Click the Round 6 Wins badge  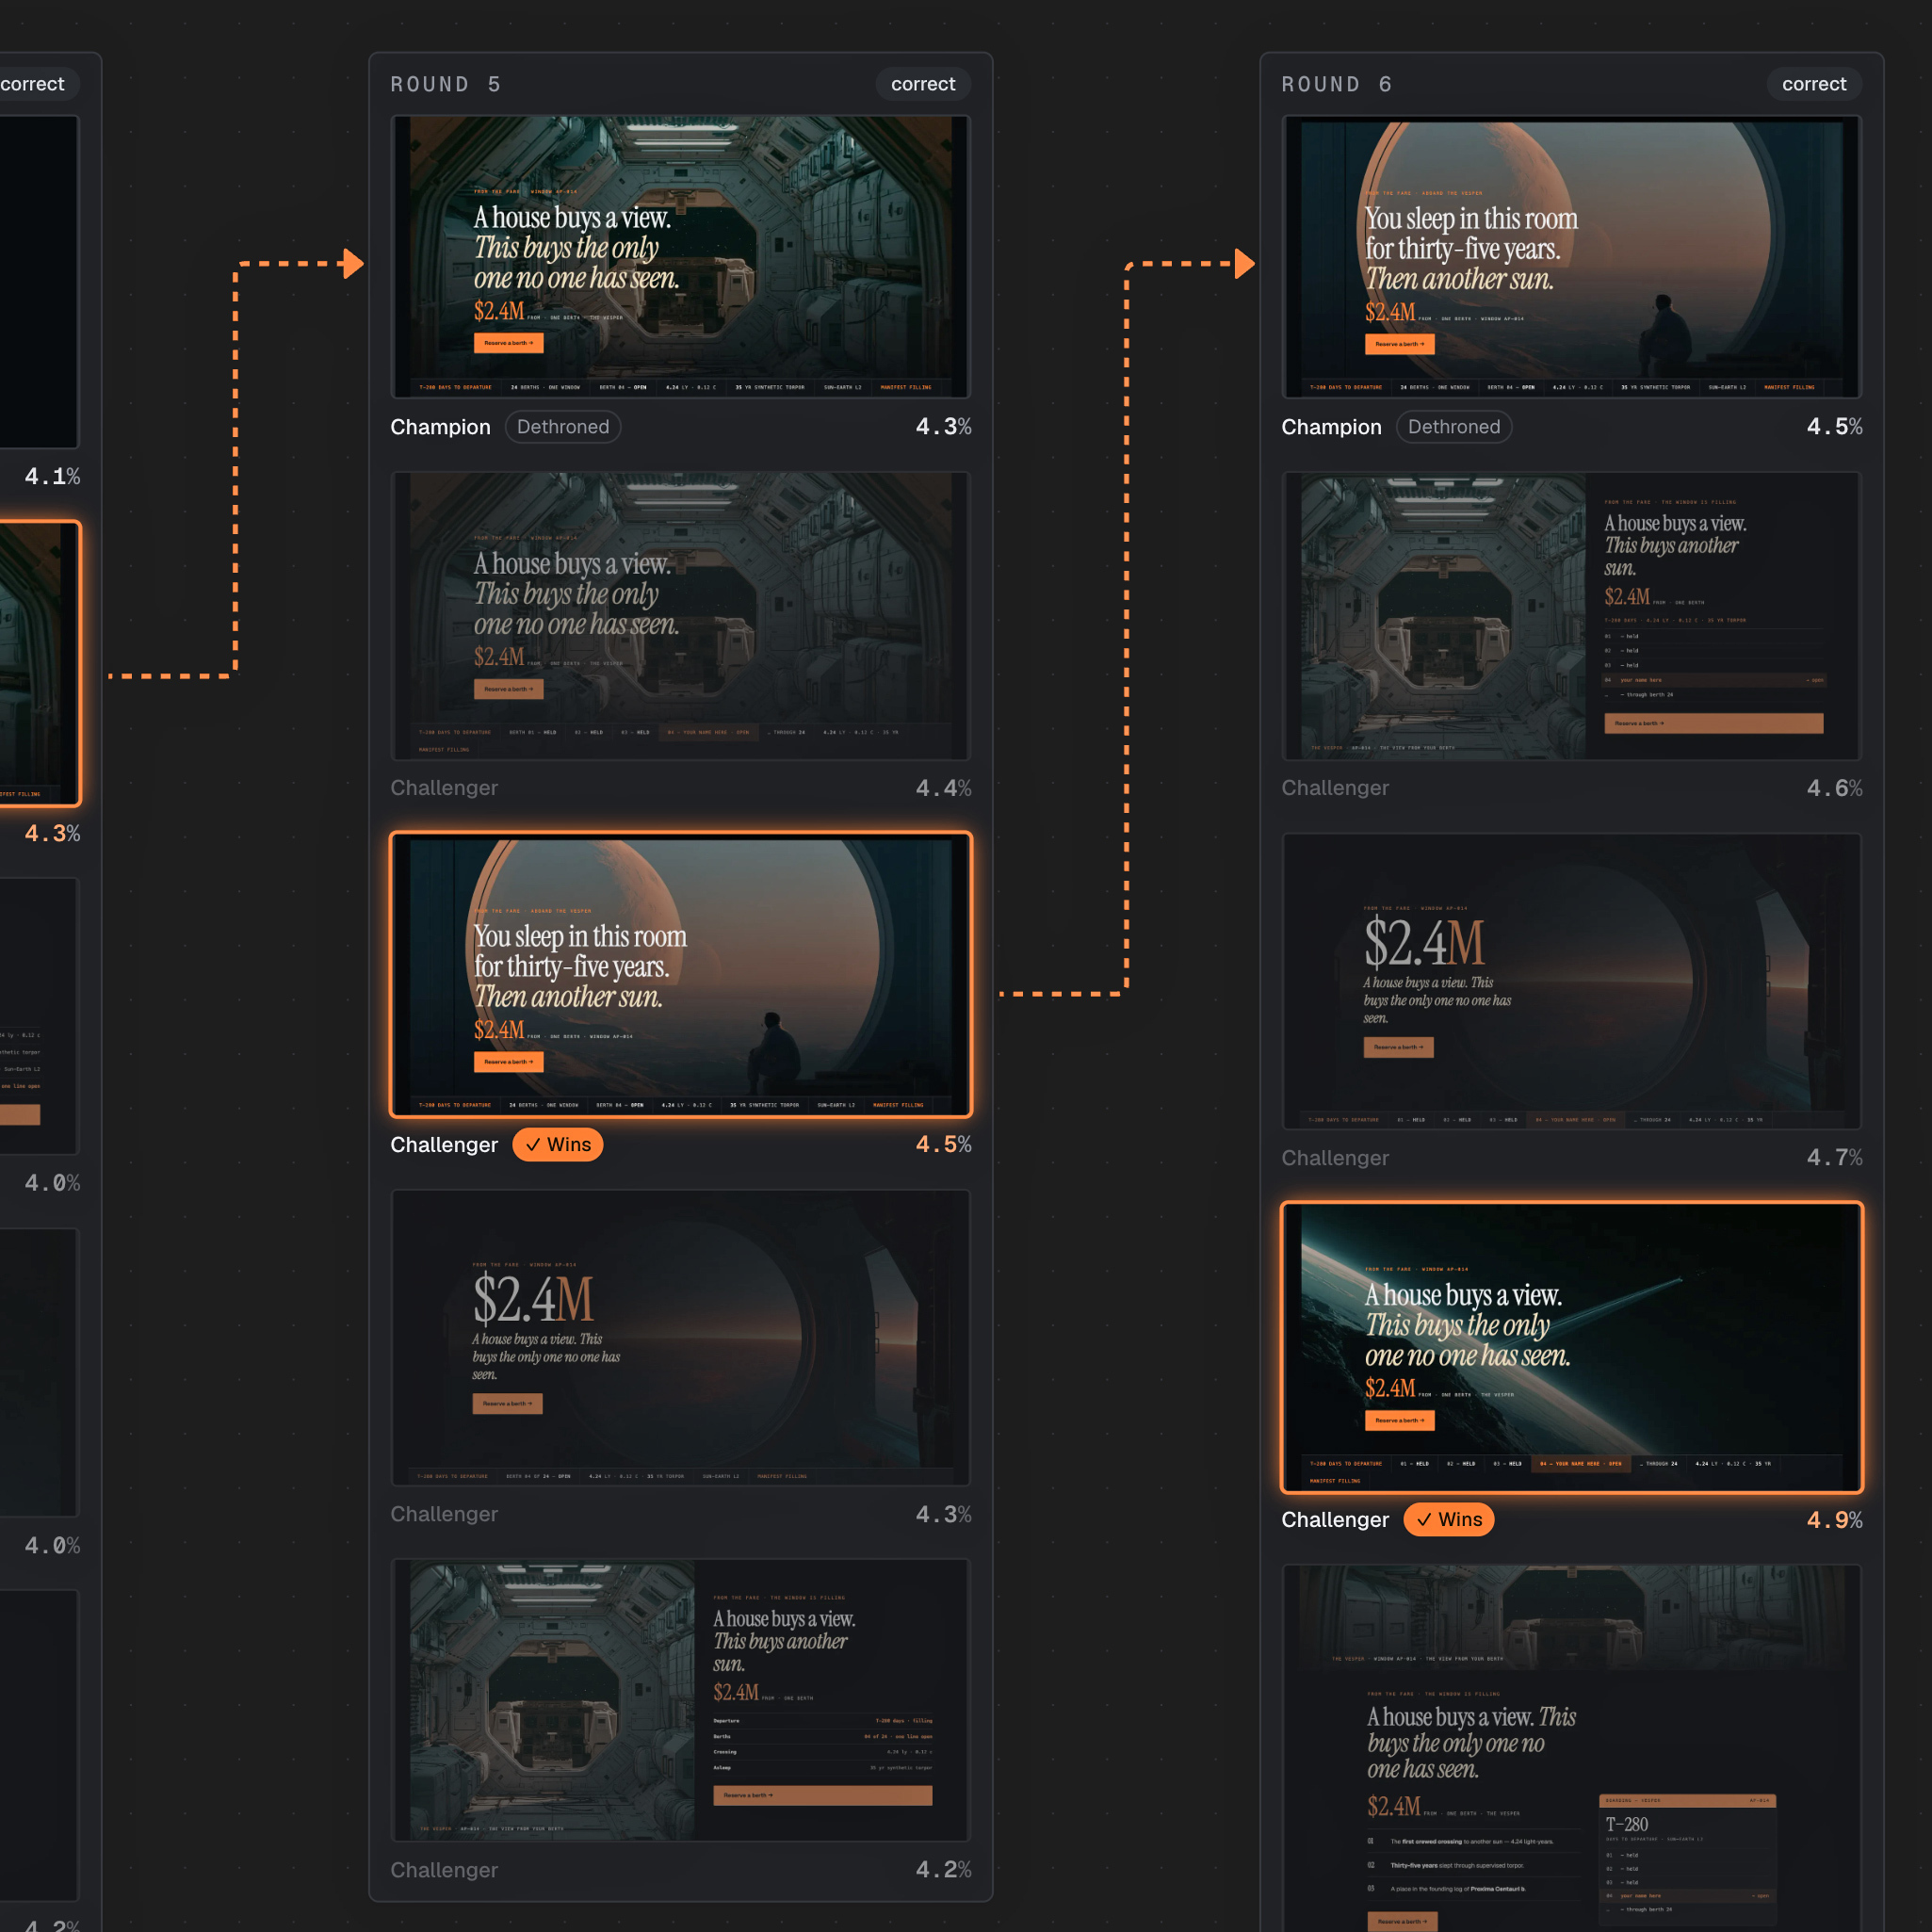tap(1449, 1520)
